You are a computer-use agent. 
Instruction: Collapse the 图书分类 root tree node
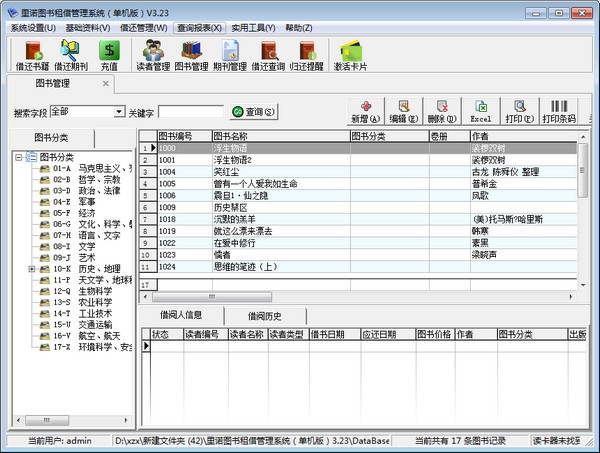click(19, 157)
